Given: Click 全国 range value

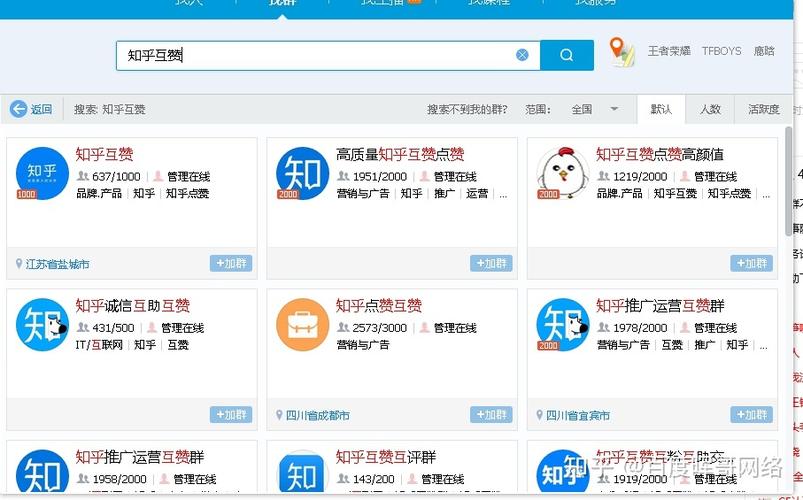Looking at the screenshot, I should pos(582,109).
